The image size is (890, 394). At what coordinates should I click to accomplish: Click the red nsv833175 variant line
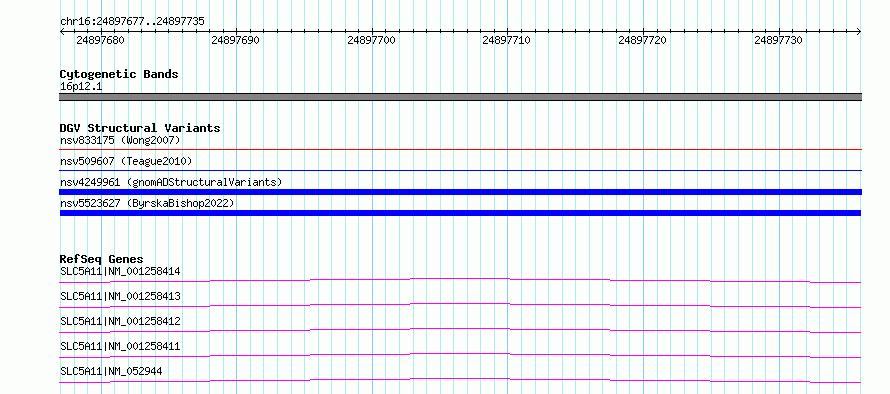point(460,149)
